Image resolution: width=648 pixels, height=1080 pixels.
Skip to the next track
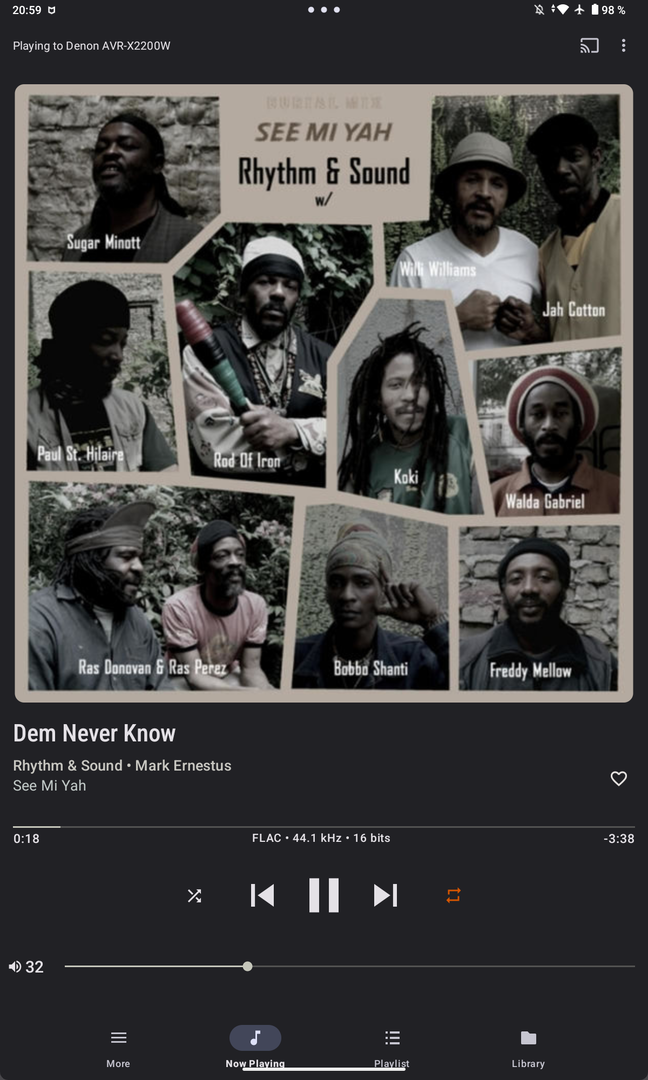(x=385, y=895)
